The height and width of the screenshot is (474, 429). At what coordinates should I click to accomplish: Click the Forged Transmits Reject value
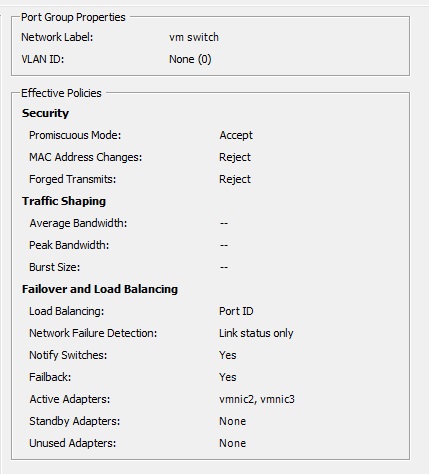click(235, 179)
